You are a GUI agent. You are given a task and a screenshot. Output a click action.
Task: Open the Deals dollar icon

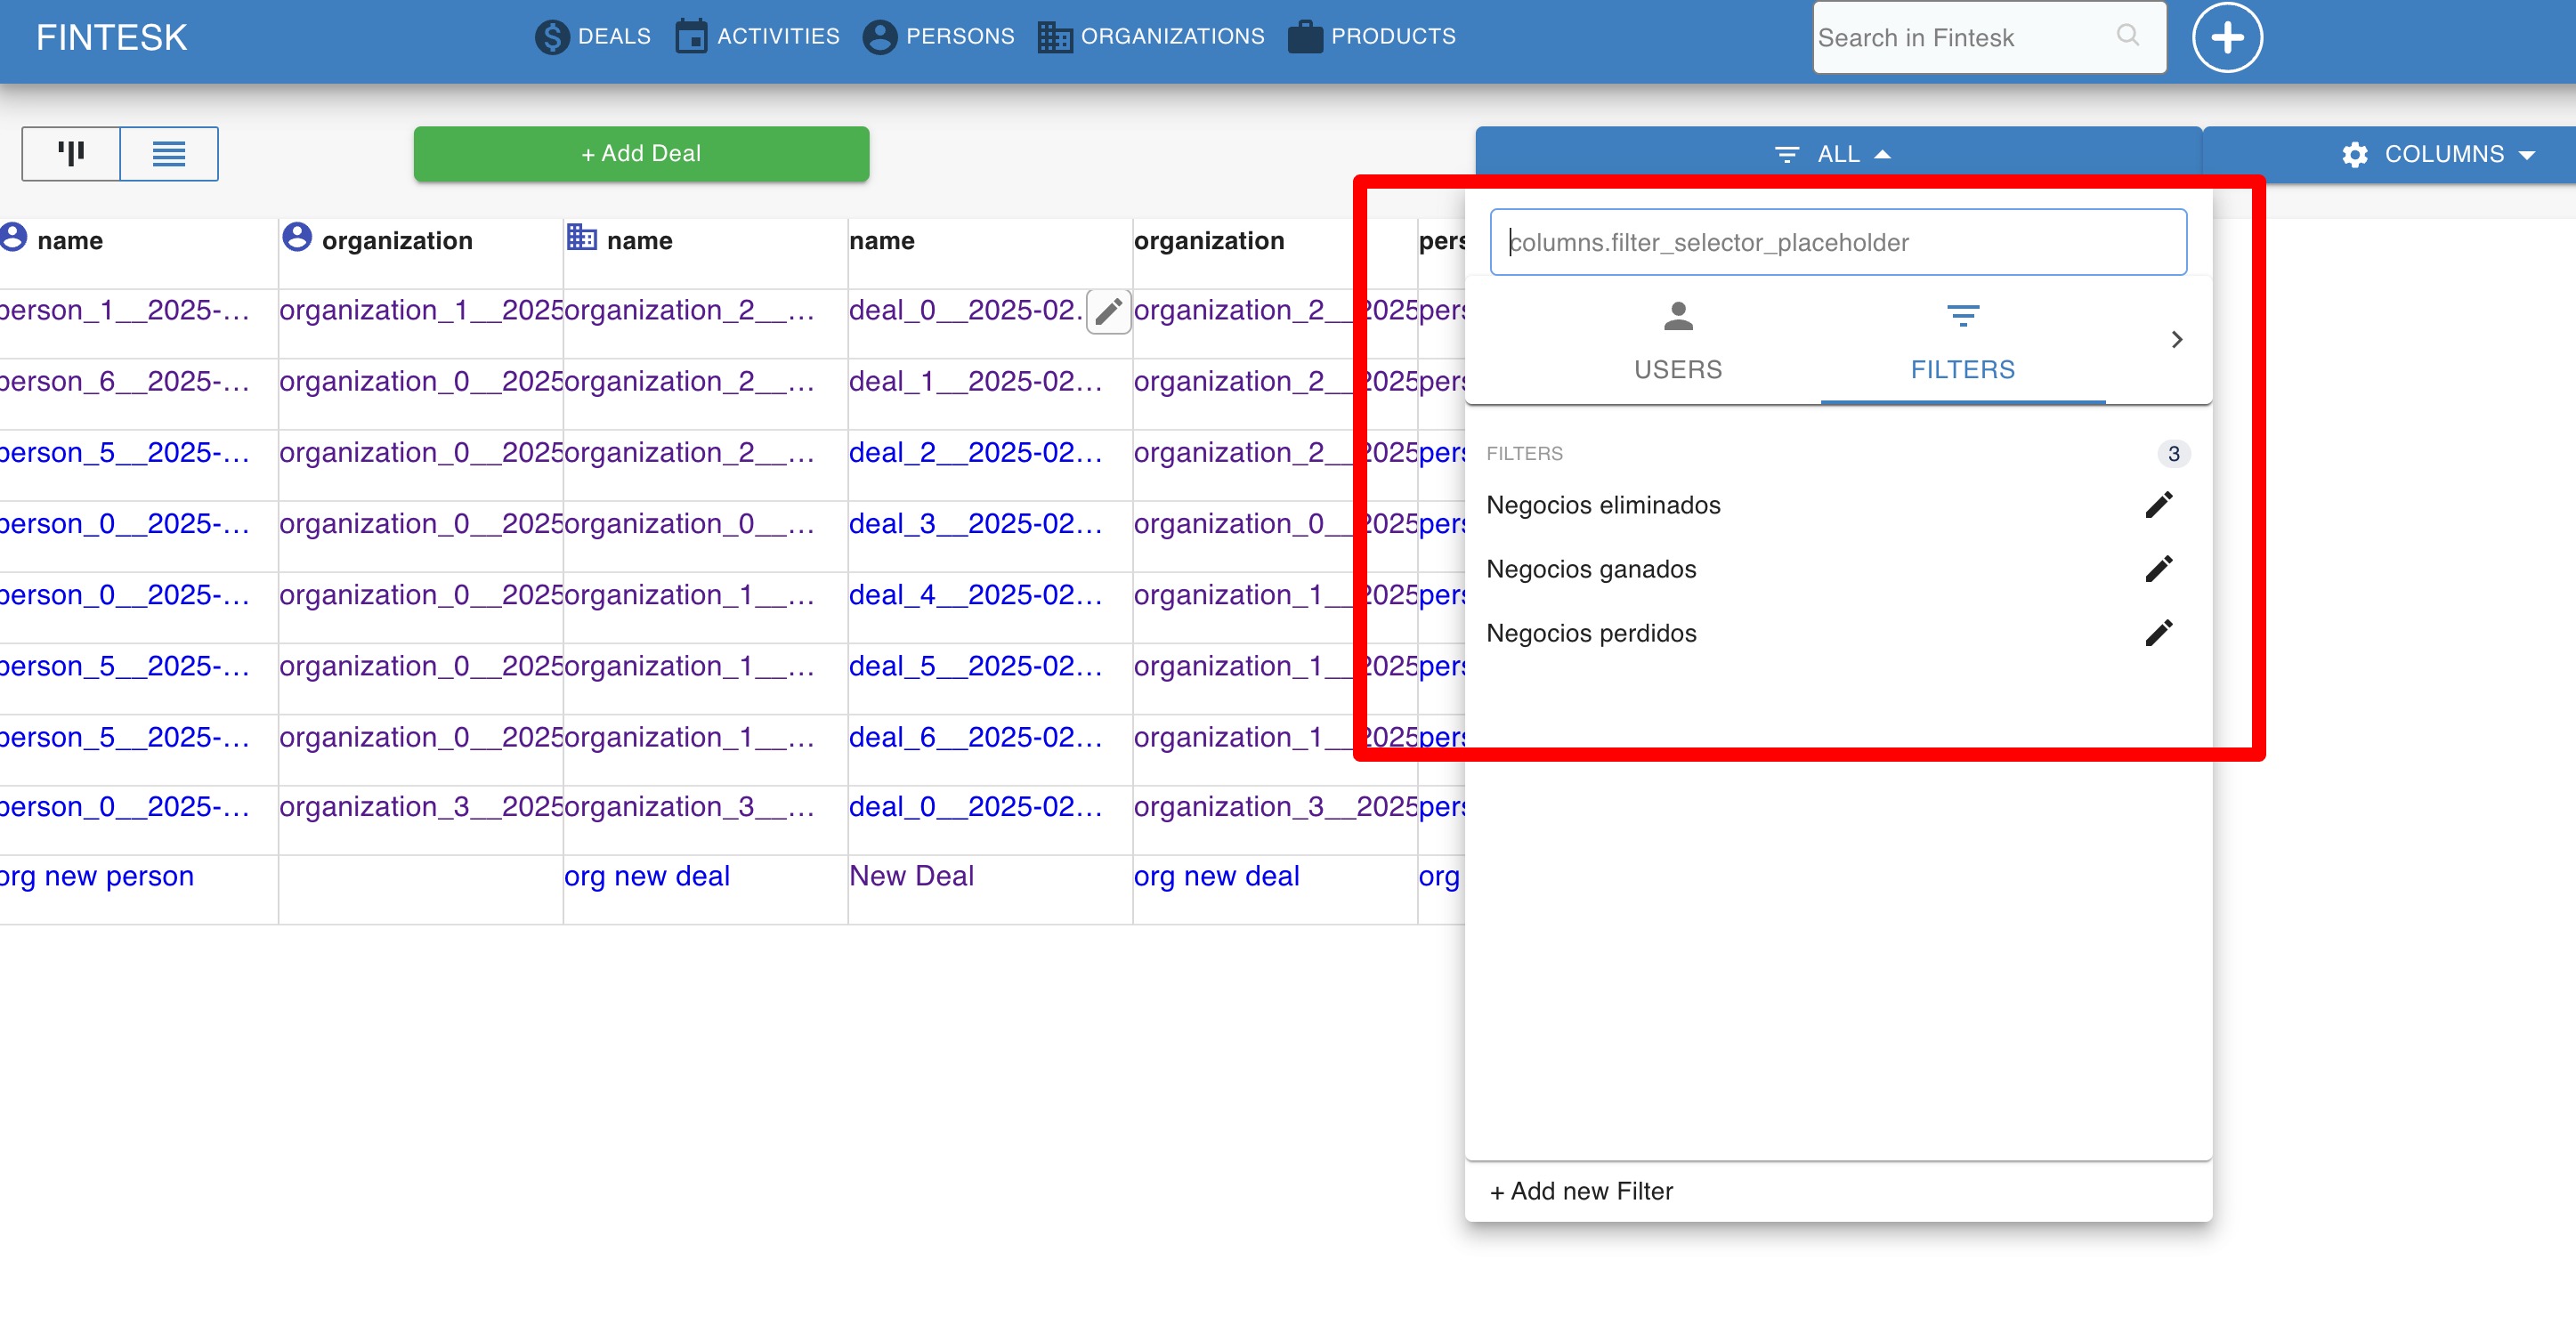point(552,37)
